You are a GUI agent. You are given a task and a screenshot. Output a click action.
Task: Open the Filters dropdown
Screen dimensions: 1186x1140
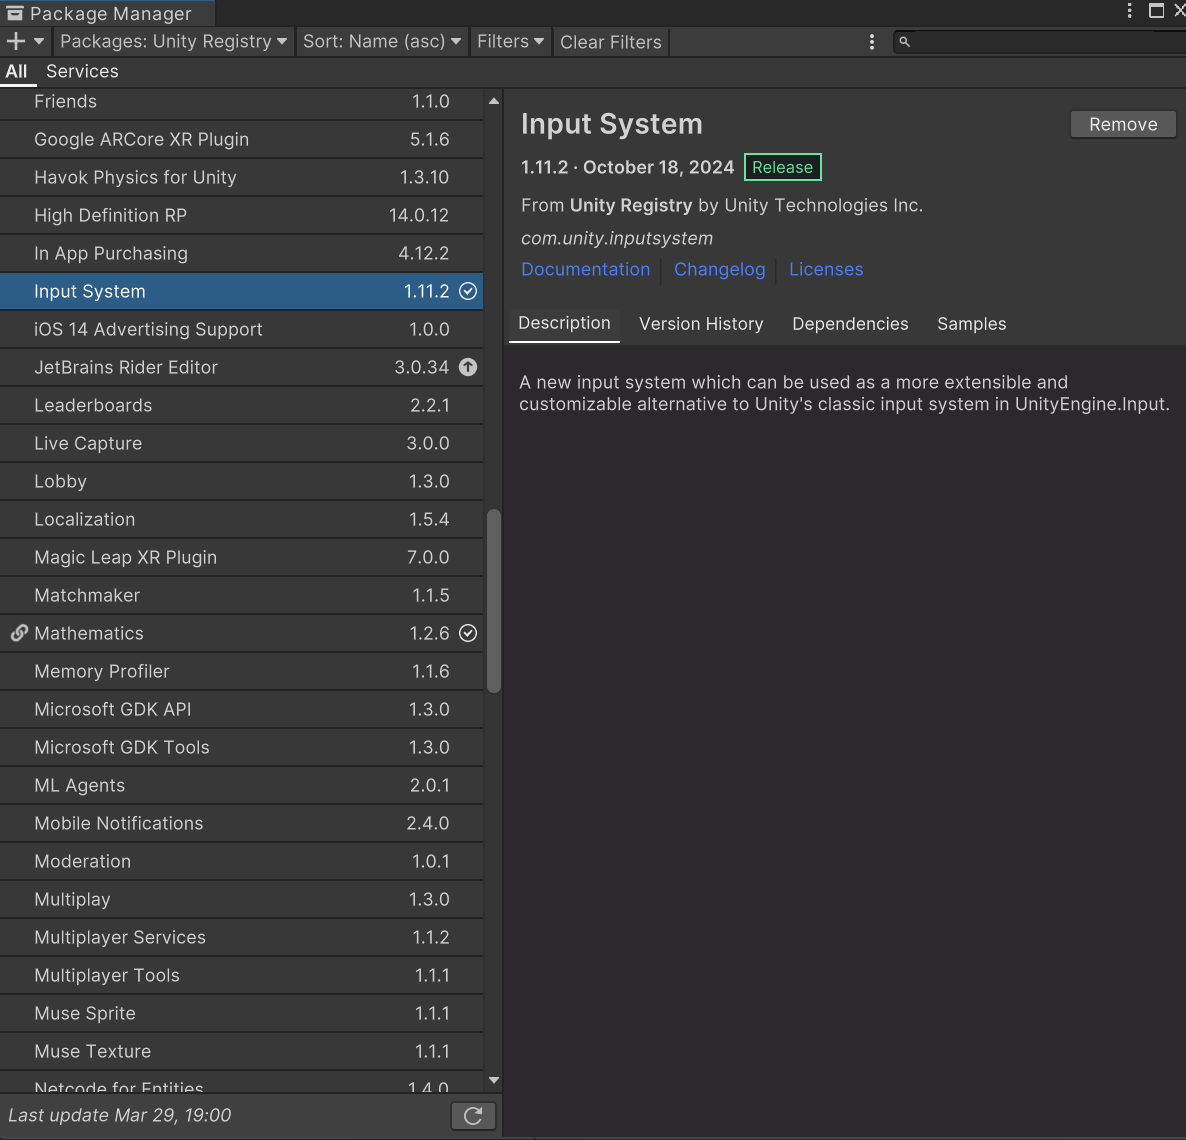coord(511,42)
